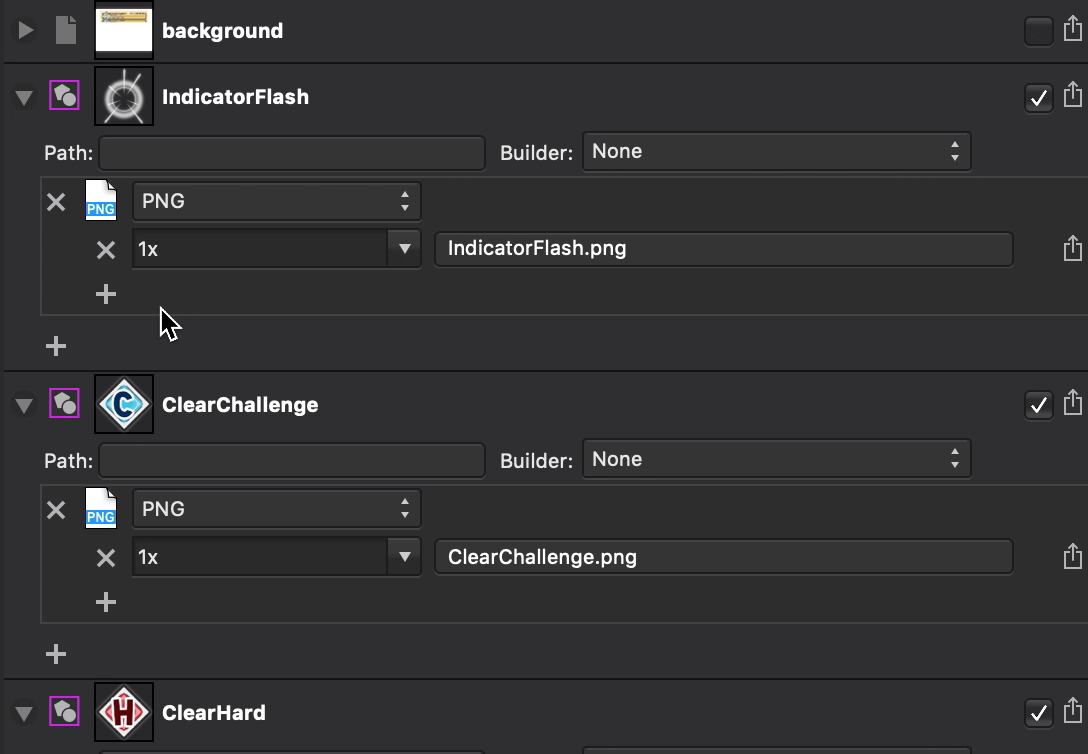The height and width of the screenshot is (754, 1088).
Task: Add new size under IndicatorFlash PNG format
Action: [105, 294]
